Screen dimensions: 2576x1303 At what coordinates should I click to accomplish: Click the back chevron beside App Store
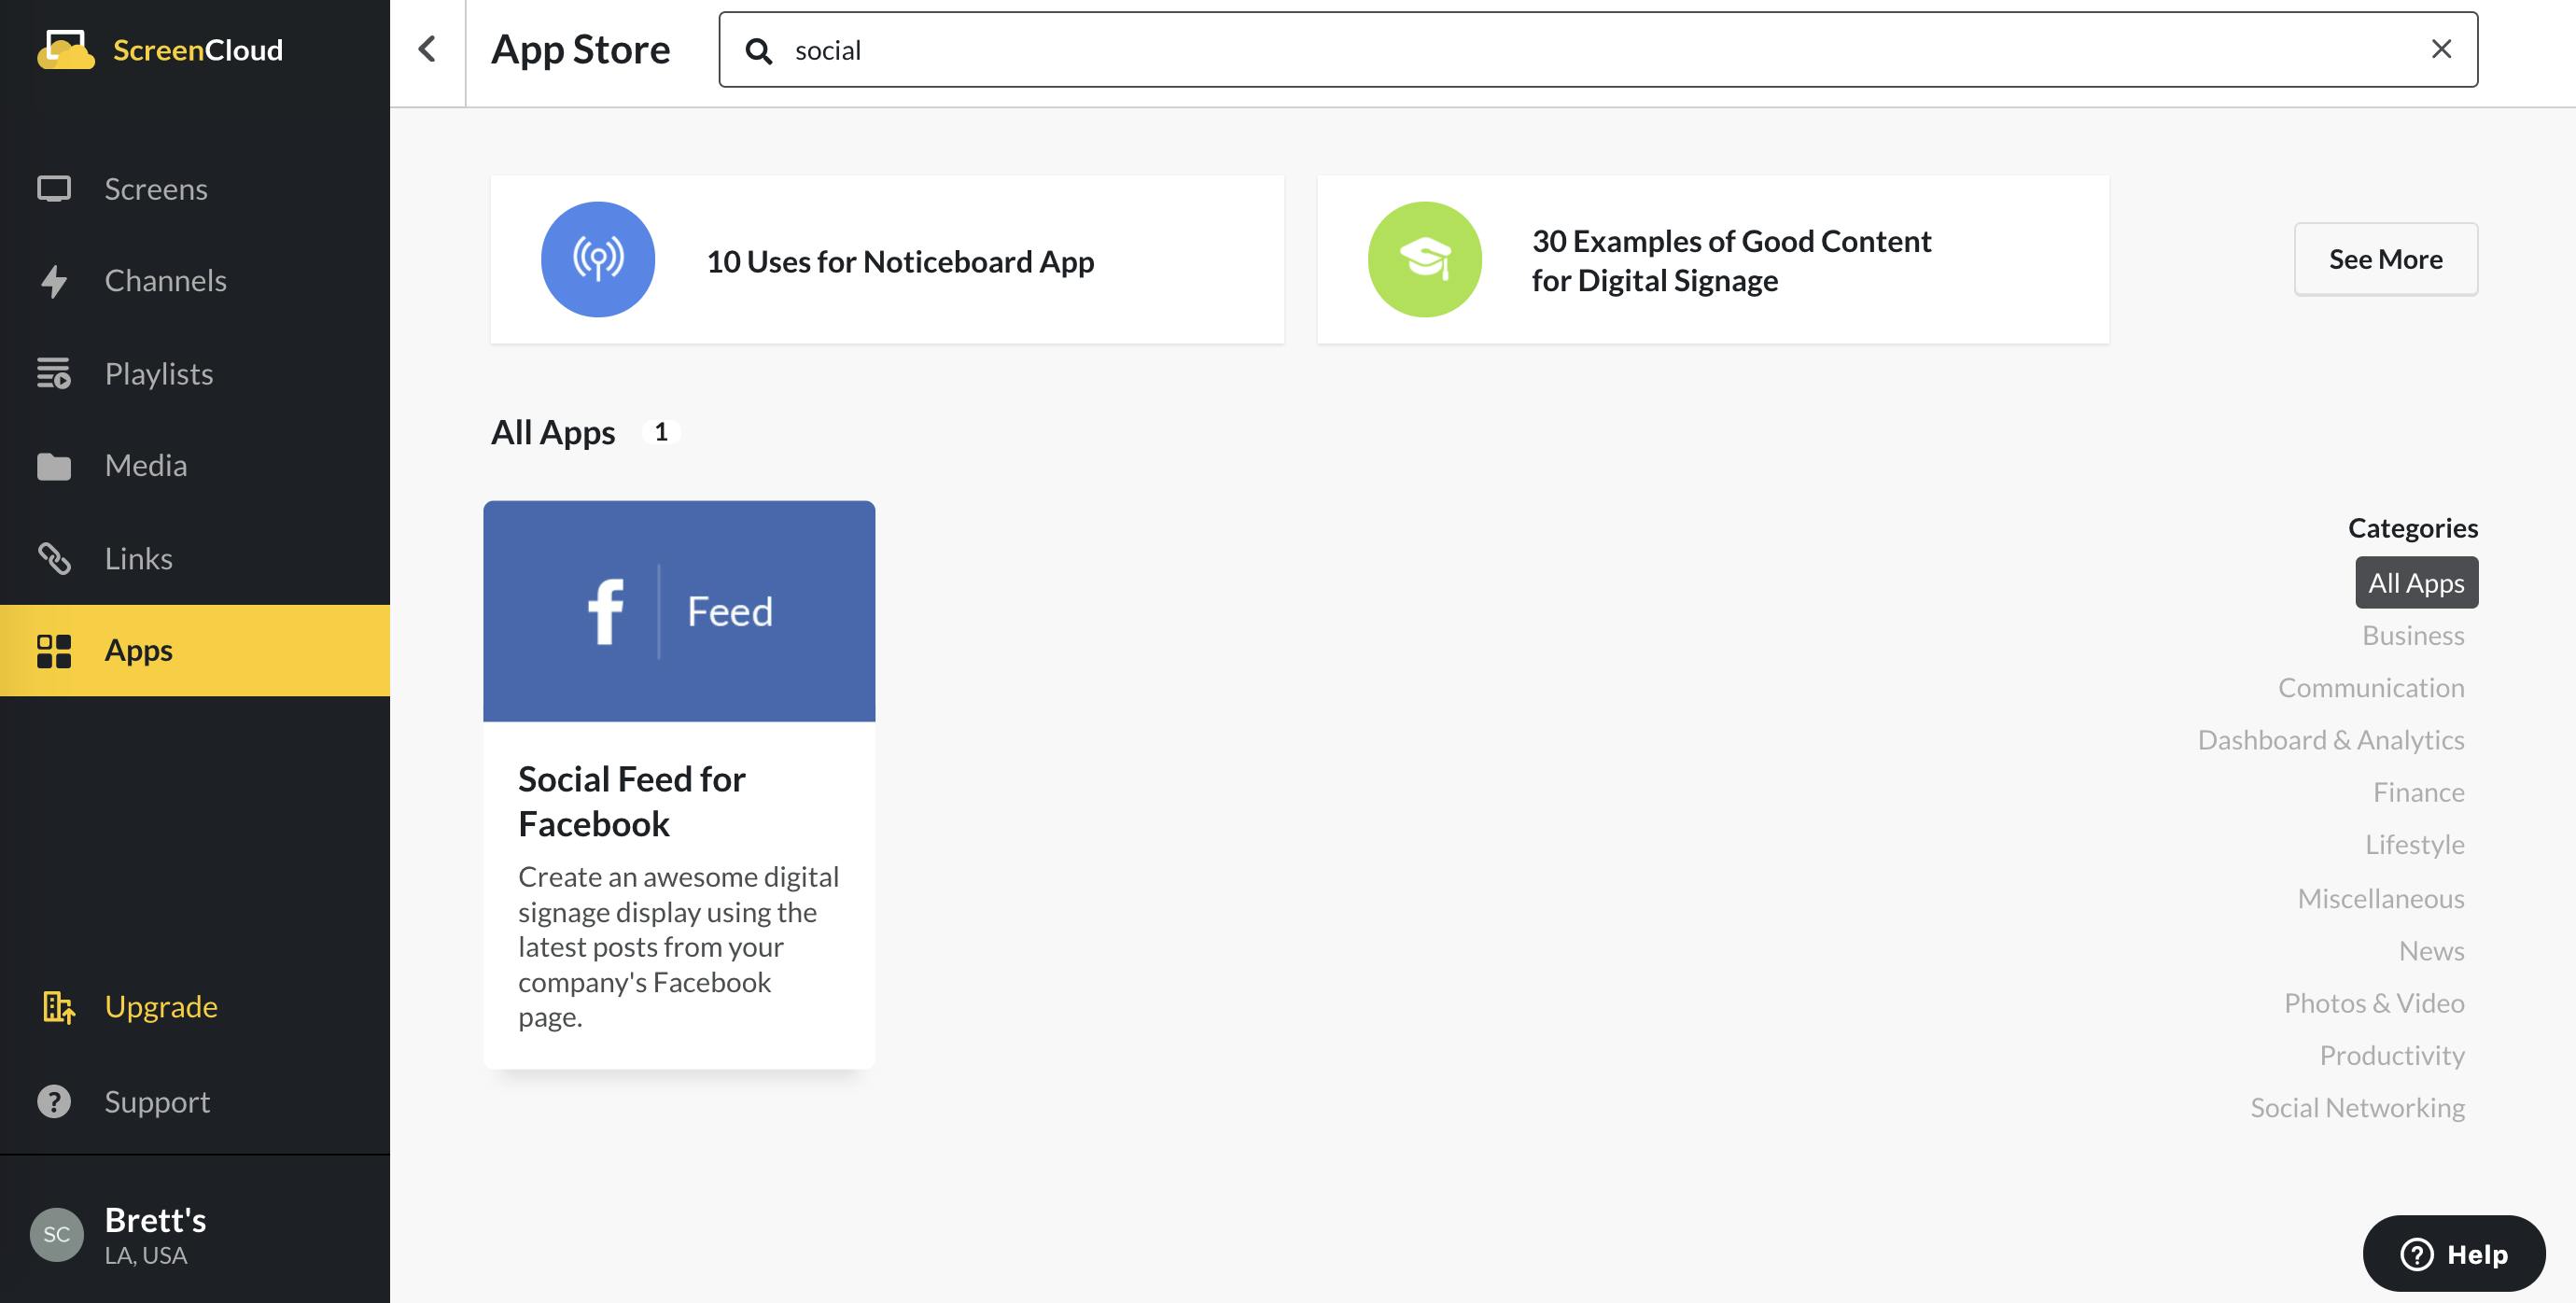coord(427,49)
